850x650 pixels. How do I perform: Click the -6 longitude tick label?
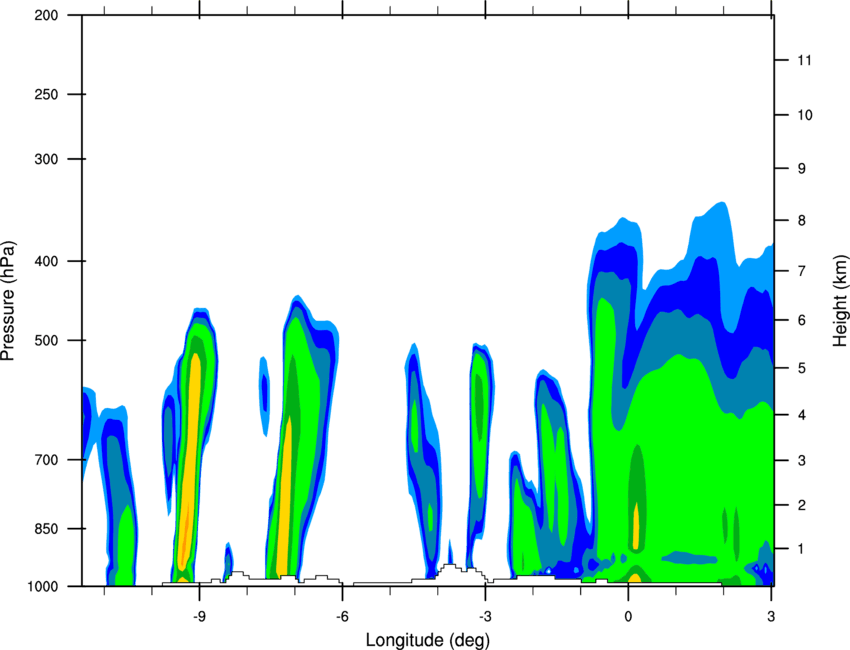coord(342,616)
